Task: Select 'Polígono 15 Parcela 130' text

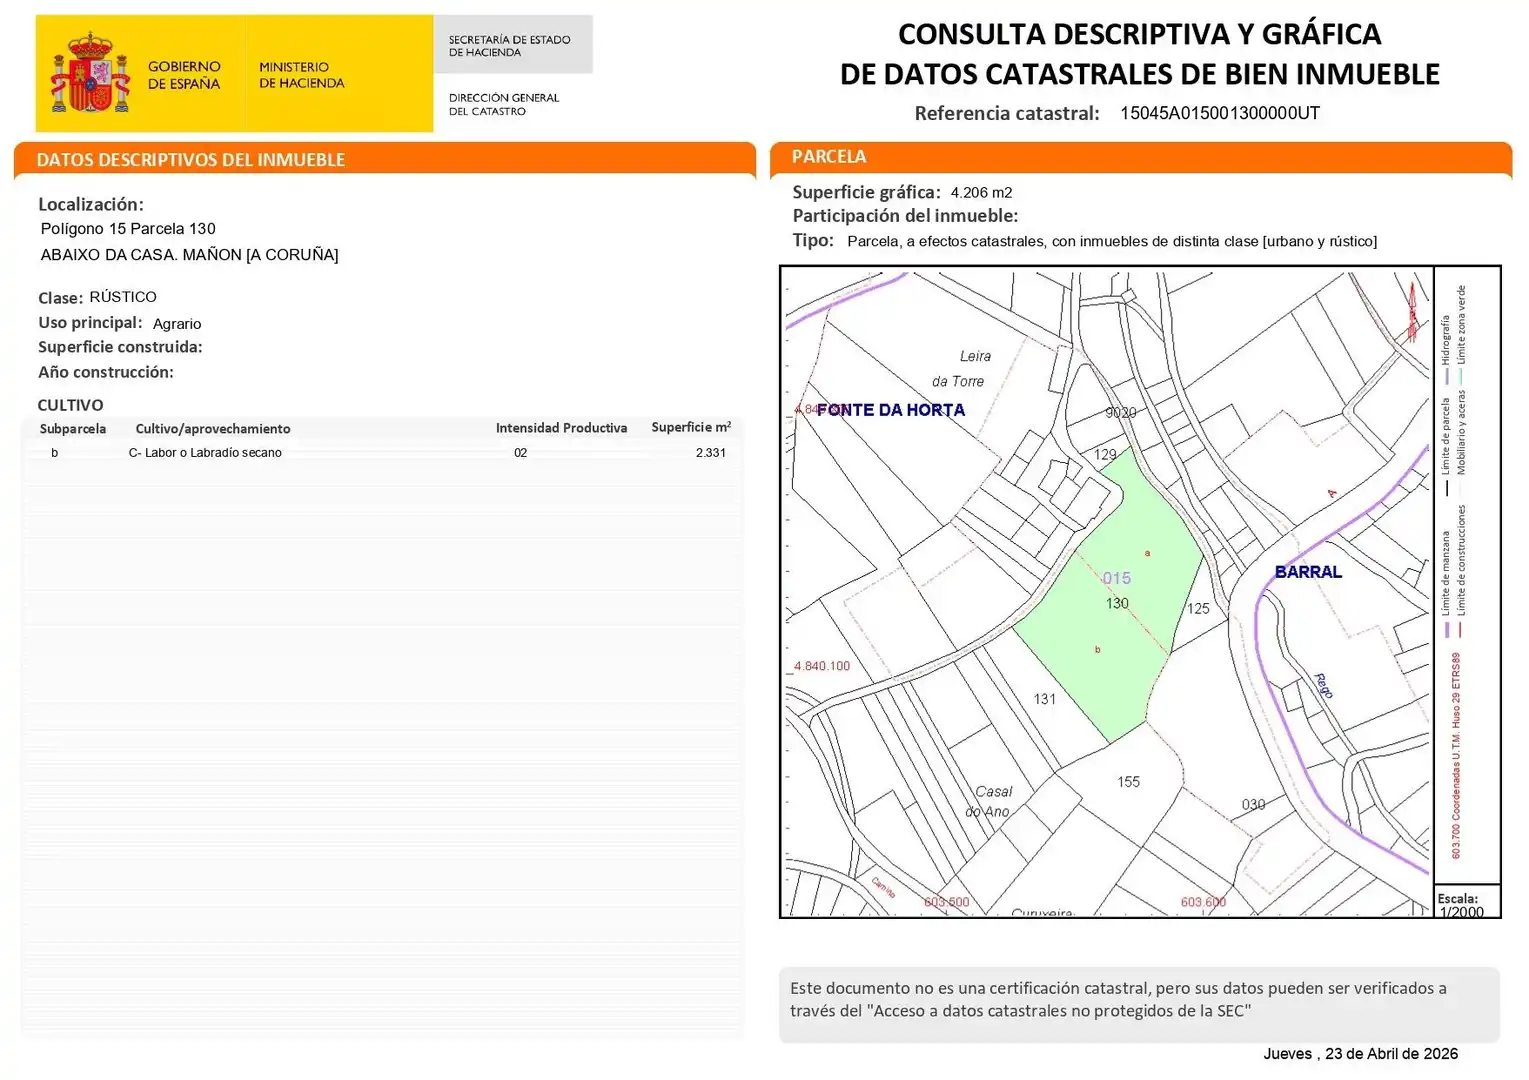Action: pos(128,229)
